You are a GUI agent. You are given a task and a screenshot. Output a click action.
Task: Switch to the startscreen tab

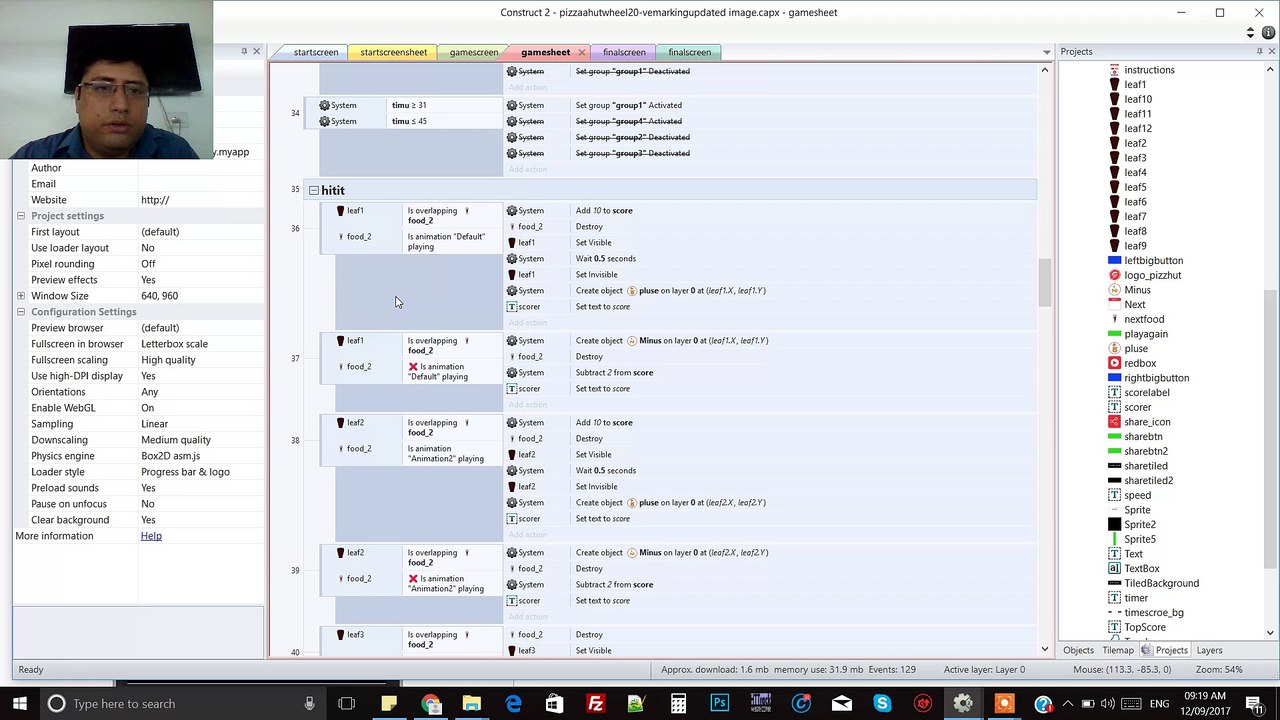pos(315,52)
